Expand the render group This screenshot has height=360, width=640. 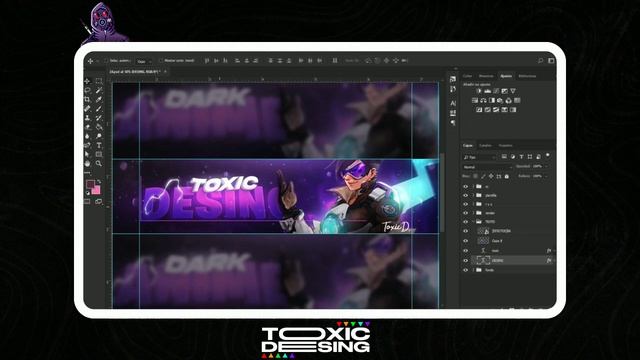[473, 213]
